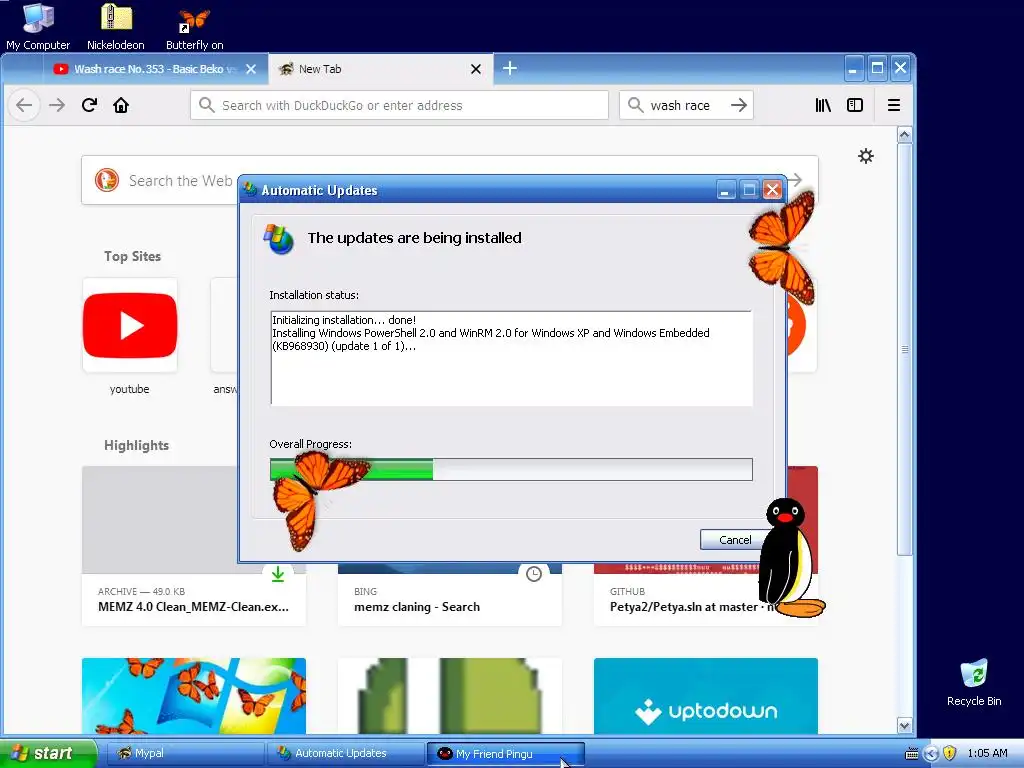Image resolution: width=1024 pixels, height=768 pixels.
Task: Switch to Automatic Updates taskbar button
Action: click(x=345, y=753)
